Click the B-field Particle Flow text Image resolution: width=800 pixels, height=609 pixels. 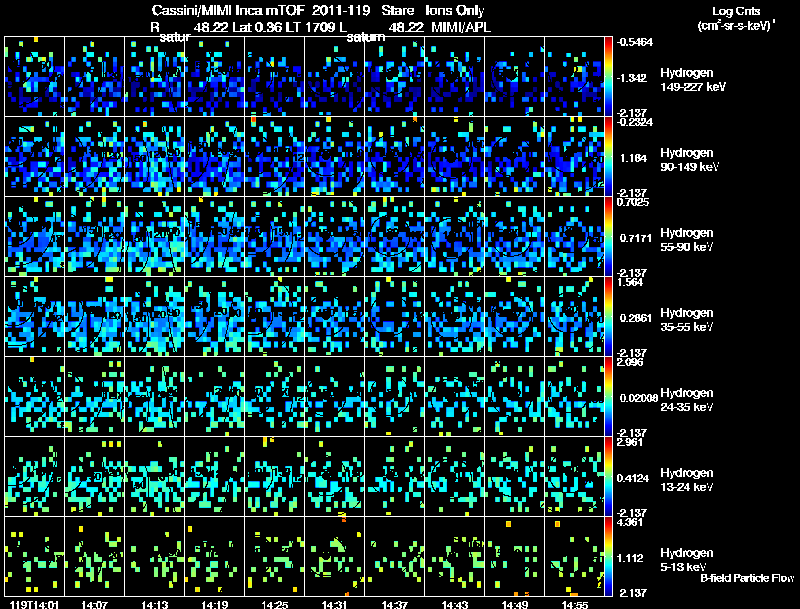click(x=747, y=578)
